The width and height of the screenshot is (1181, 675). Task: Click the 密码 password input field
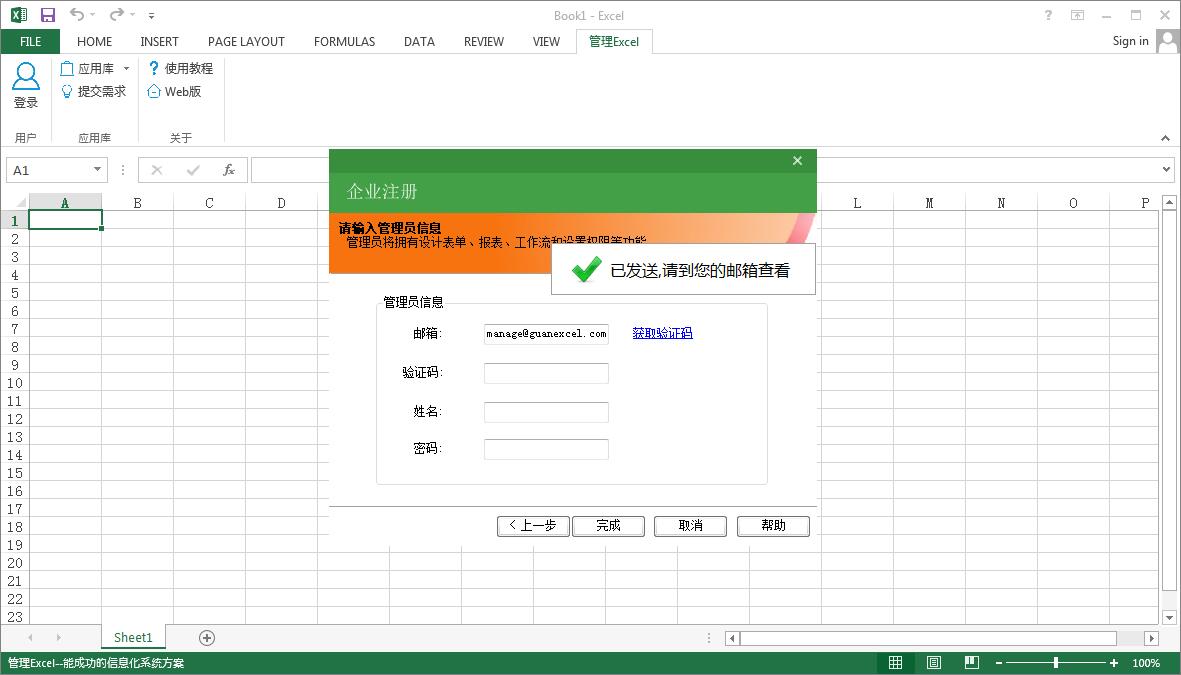[546, 449]
